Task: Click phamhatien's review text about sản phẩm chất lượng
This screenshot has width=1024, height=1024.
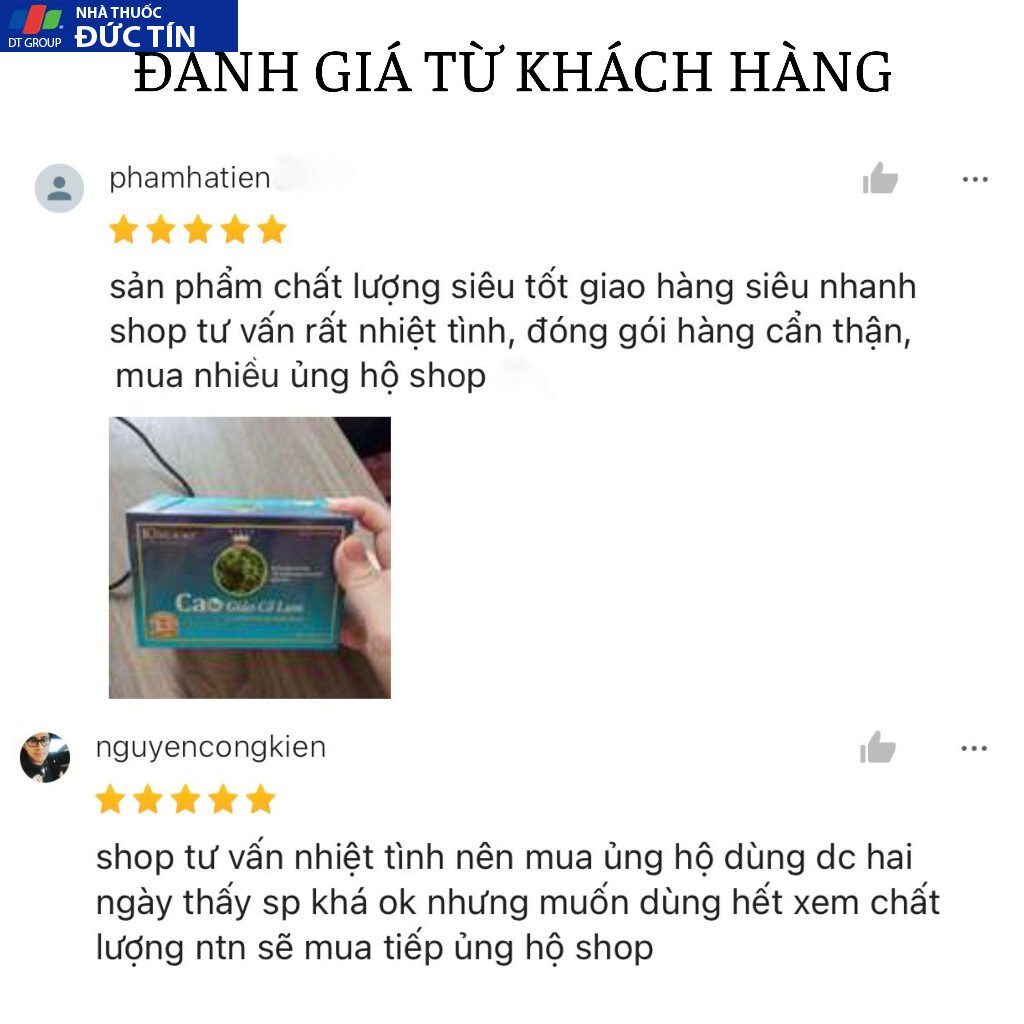Action: [x=513, y=332]
